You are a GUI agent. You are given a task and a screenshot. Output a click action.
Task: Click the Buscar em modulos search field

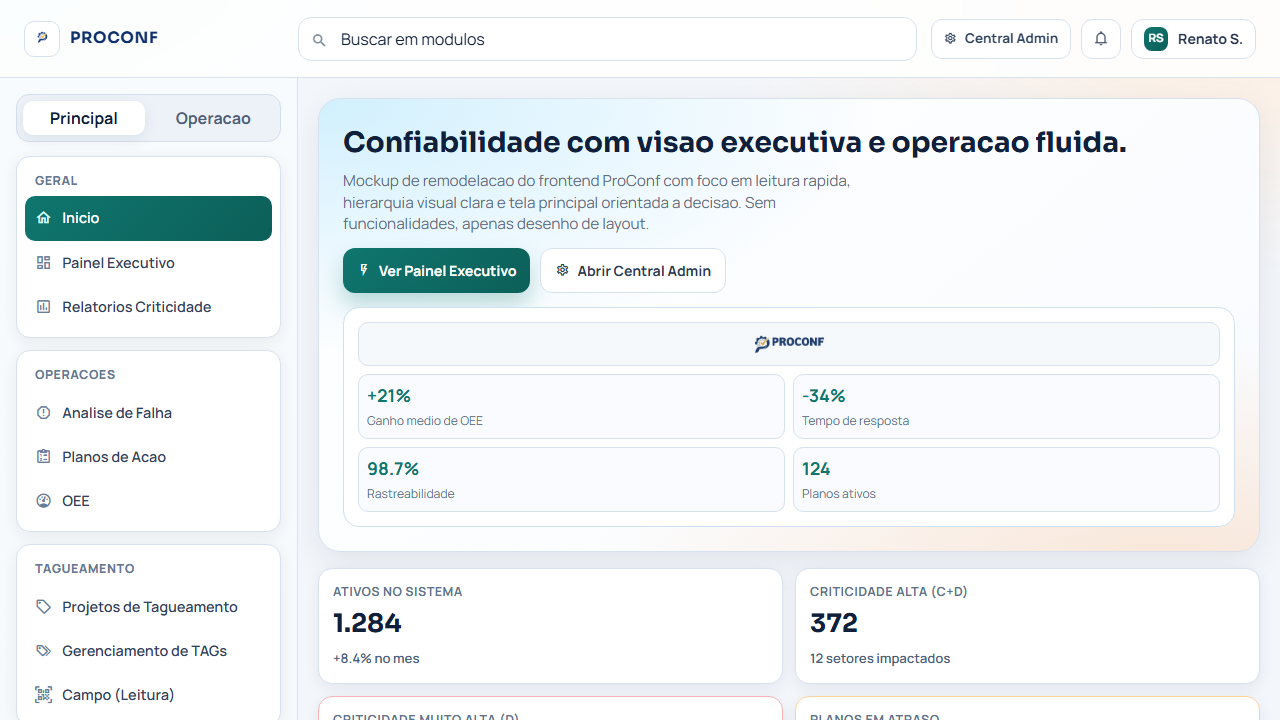(607, 39)
